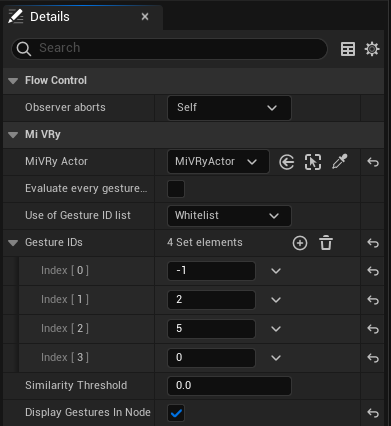The image size is (391, 426).
Task: Reset Index [ 0 ] to default
Action: click(373, 271)
